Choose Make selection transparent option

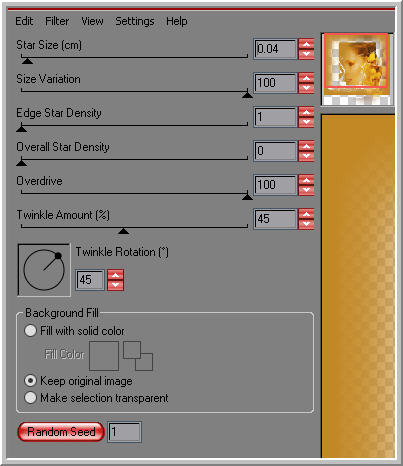(x=30, y=397)
